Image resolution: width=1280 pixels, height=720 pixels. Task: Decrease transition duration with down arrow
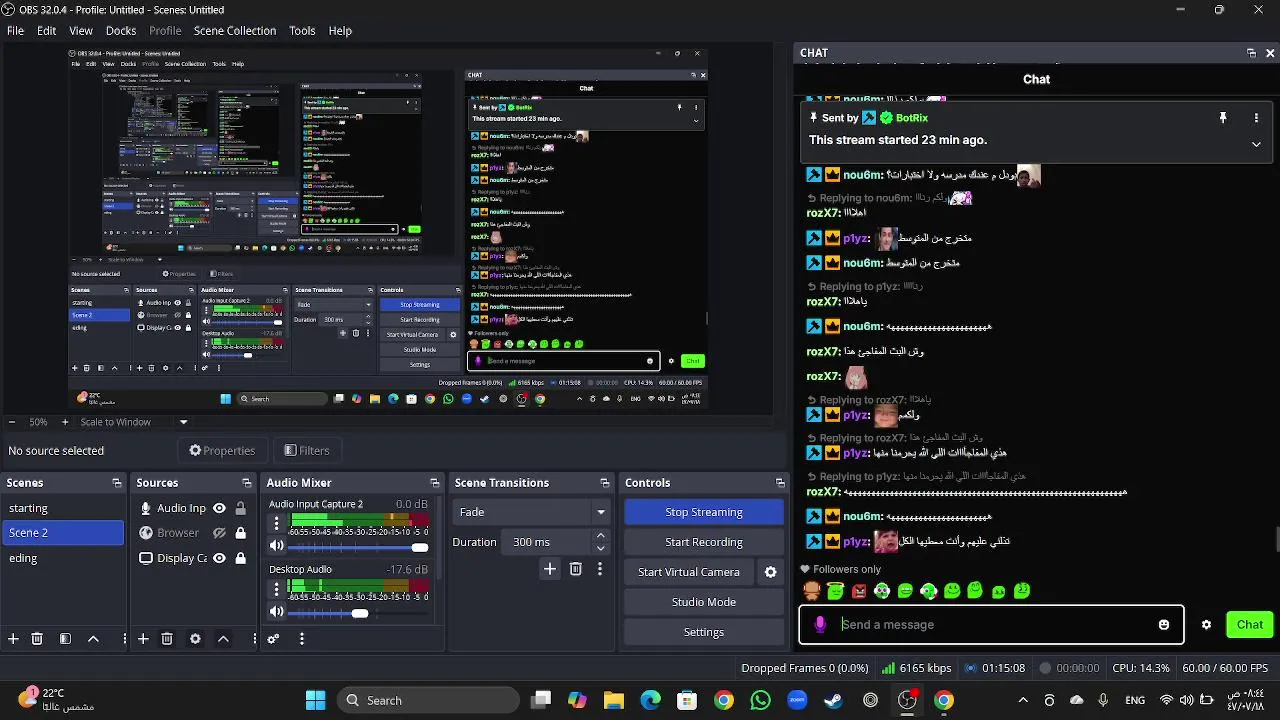tap(600, 548)
